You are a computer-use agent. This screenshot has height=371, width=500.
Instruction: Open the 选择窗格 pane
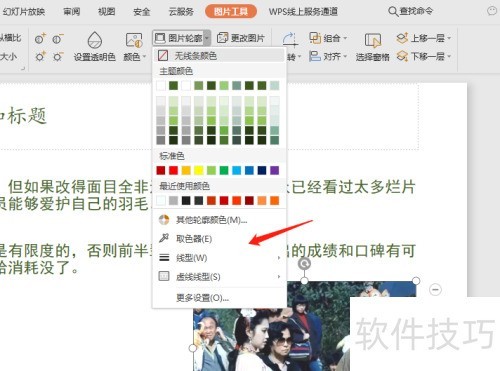point(372,47)
